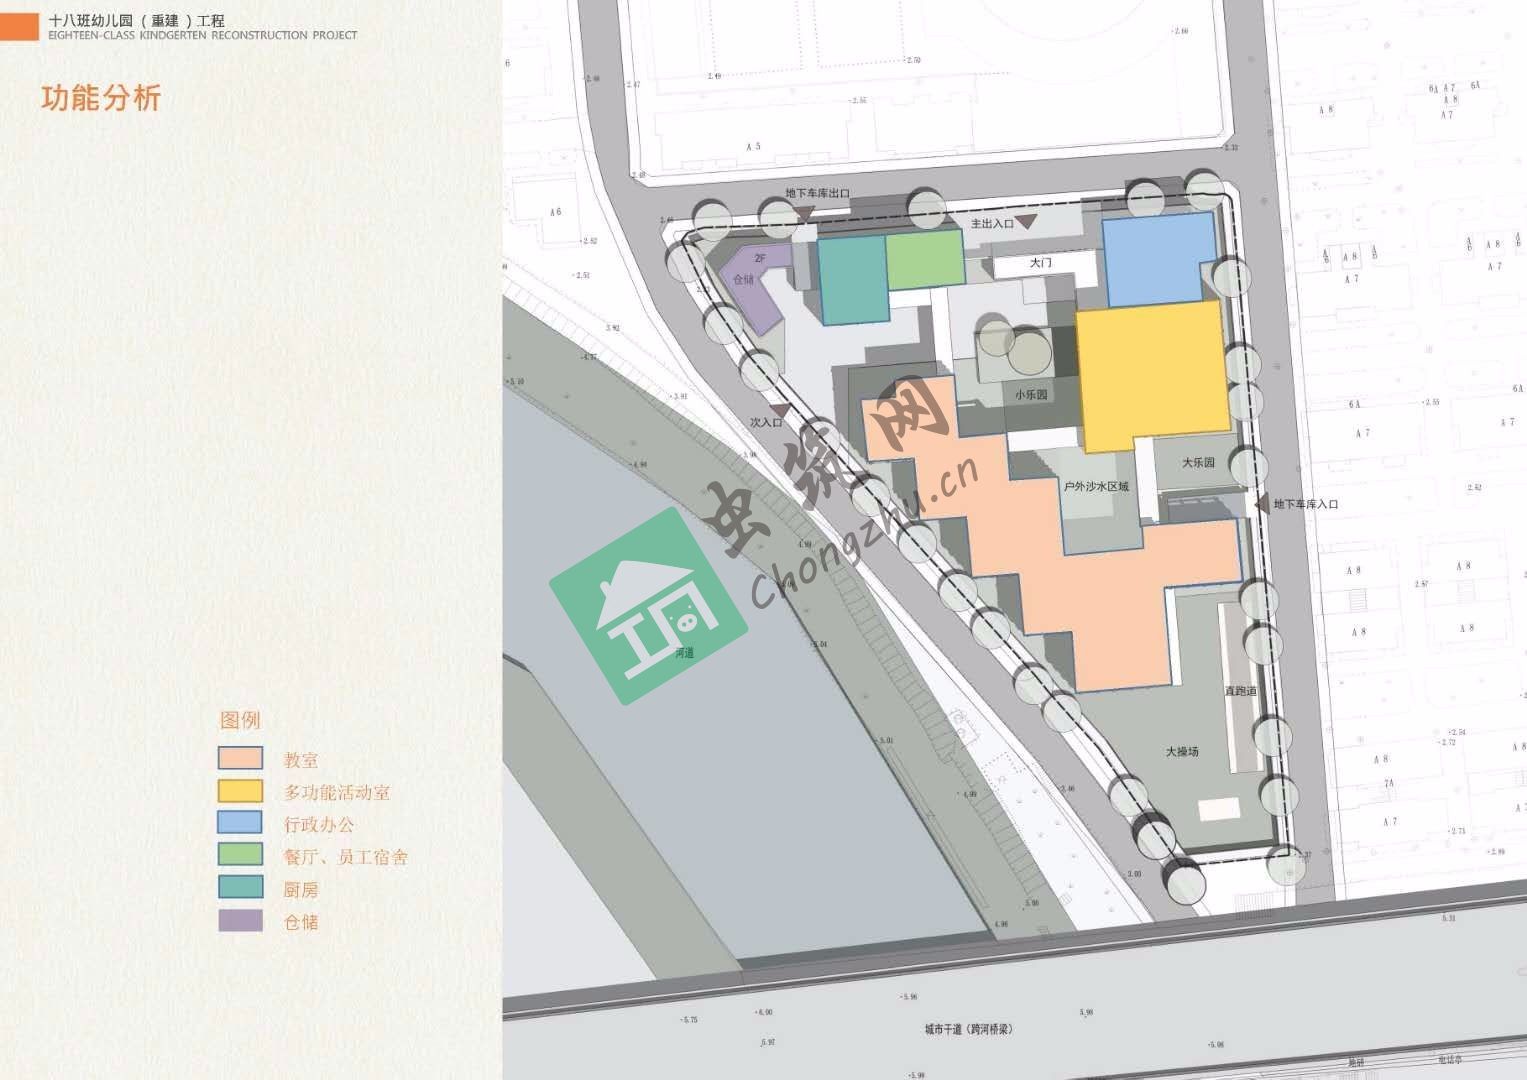Click the round tree canopies in 小乐园
This screenshot has height=1080, width=1527.
coord(1016,346)
